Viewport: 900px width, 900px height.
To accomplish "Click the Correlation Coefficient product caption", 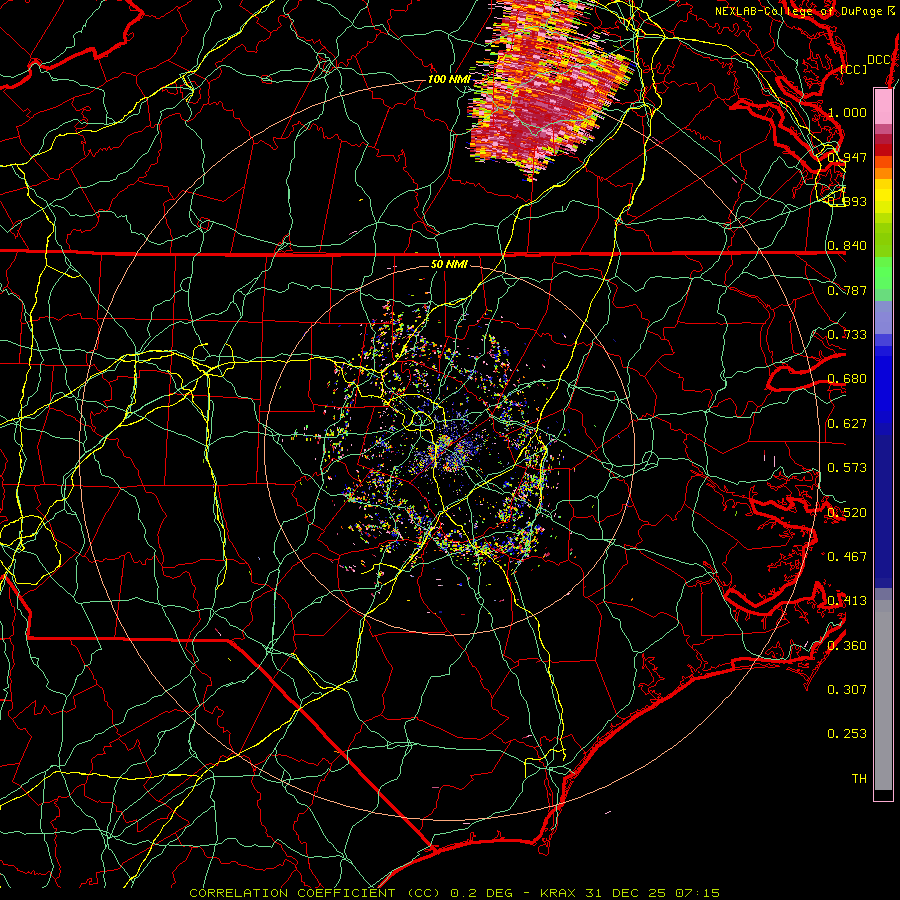I will [455, 893].
